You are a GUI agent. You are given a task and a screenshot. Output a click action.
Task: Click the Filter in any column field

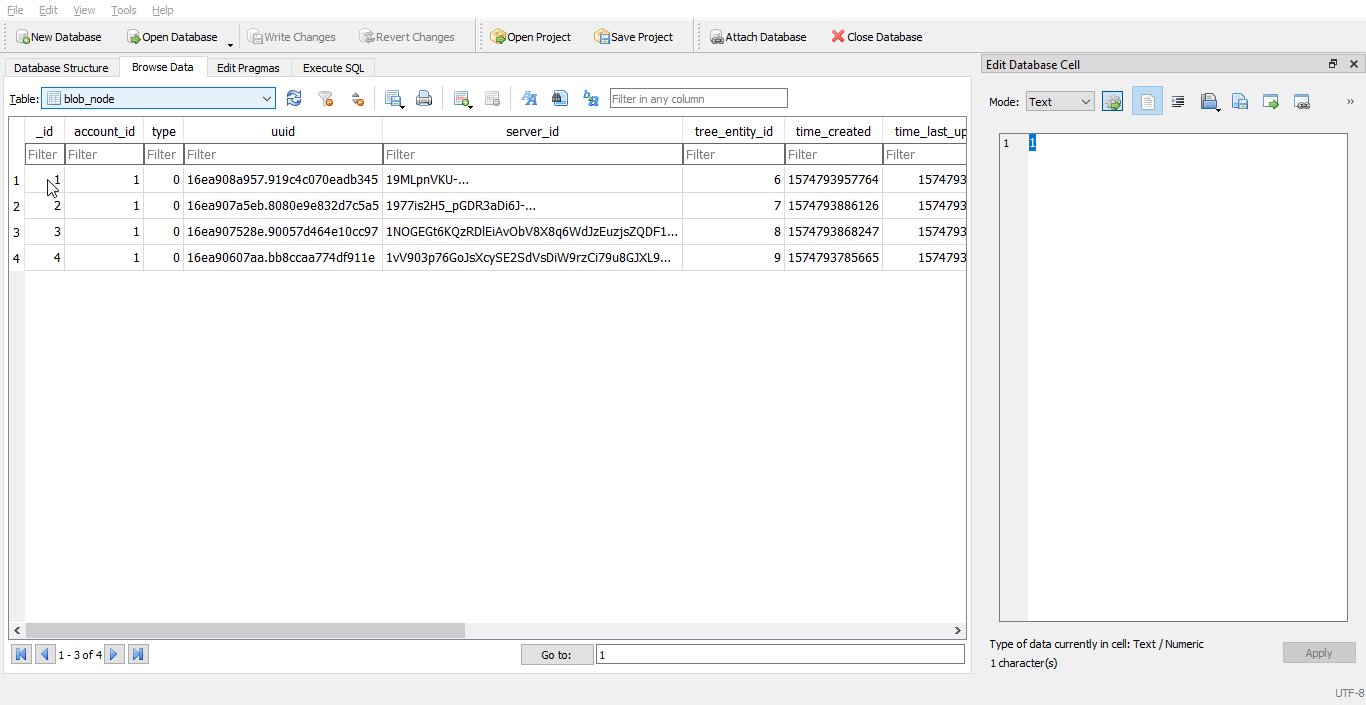click(698, 98)
